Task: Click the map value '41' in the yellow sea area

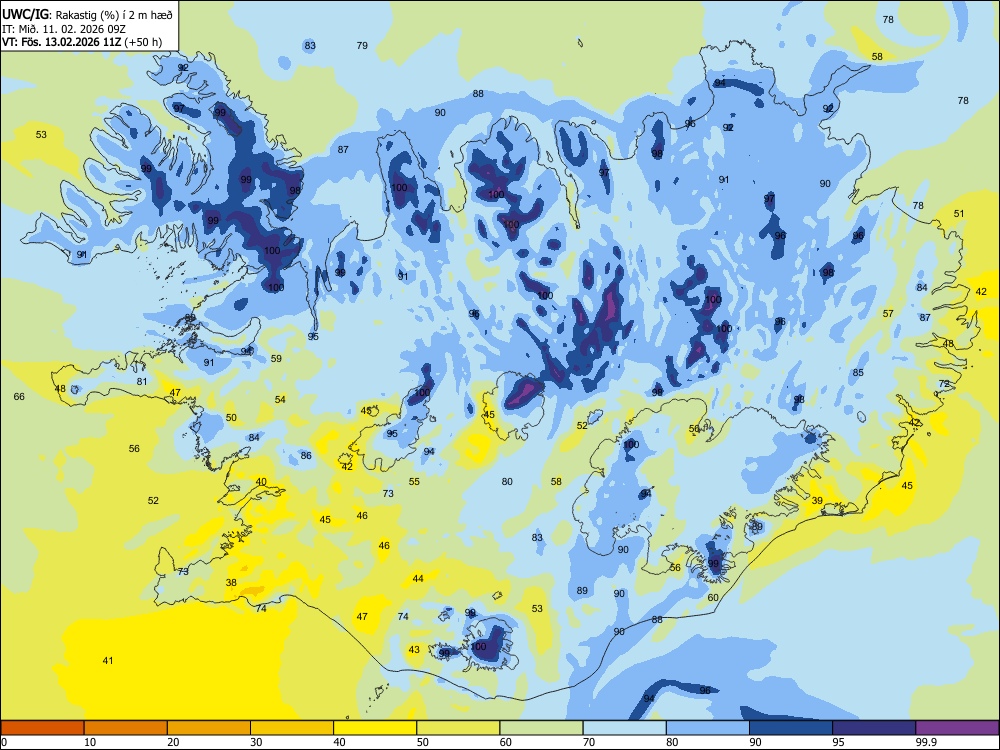Action: 108,660
